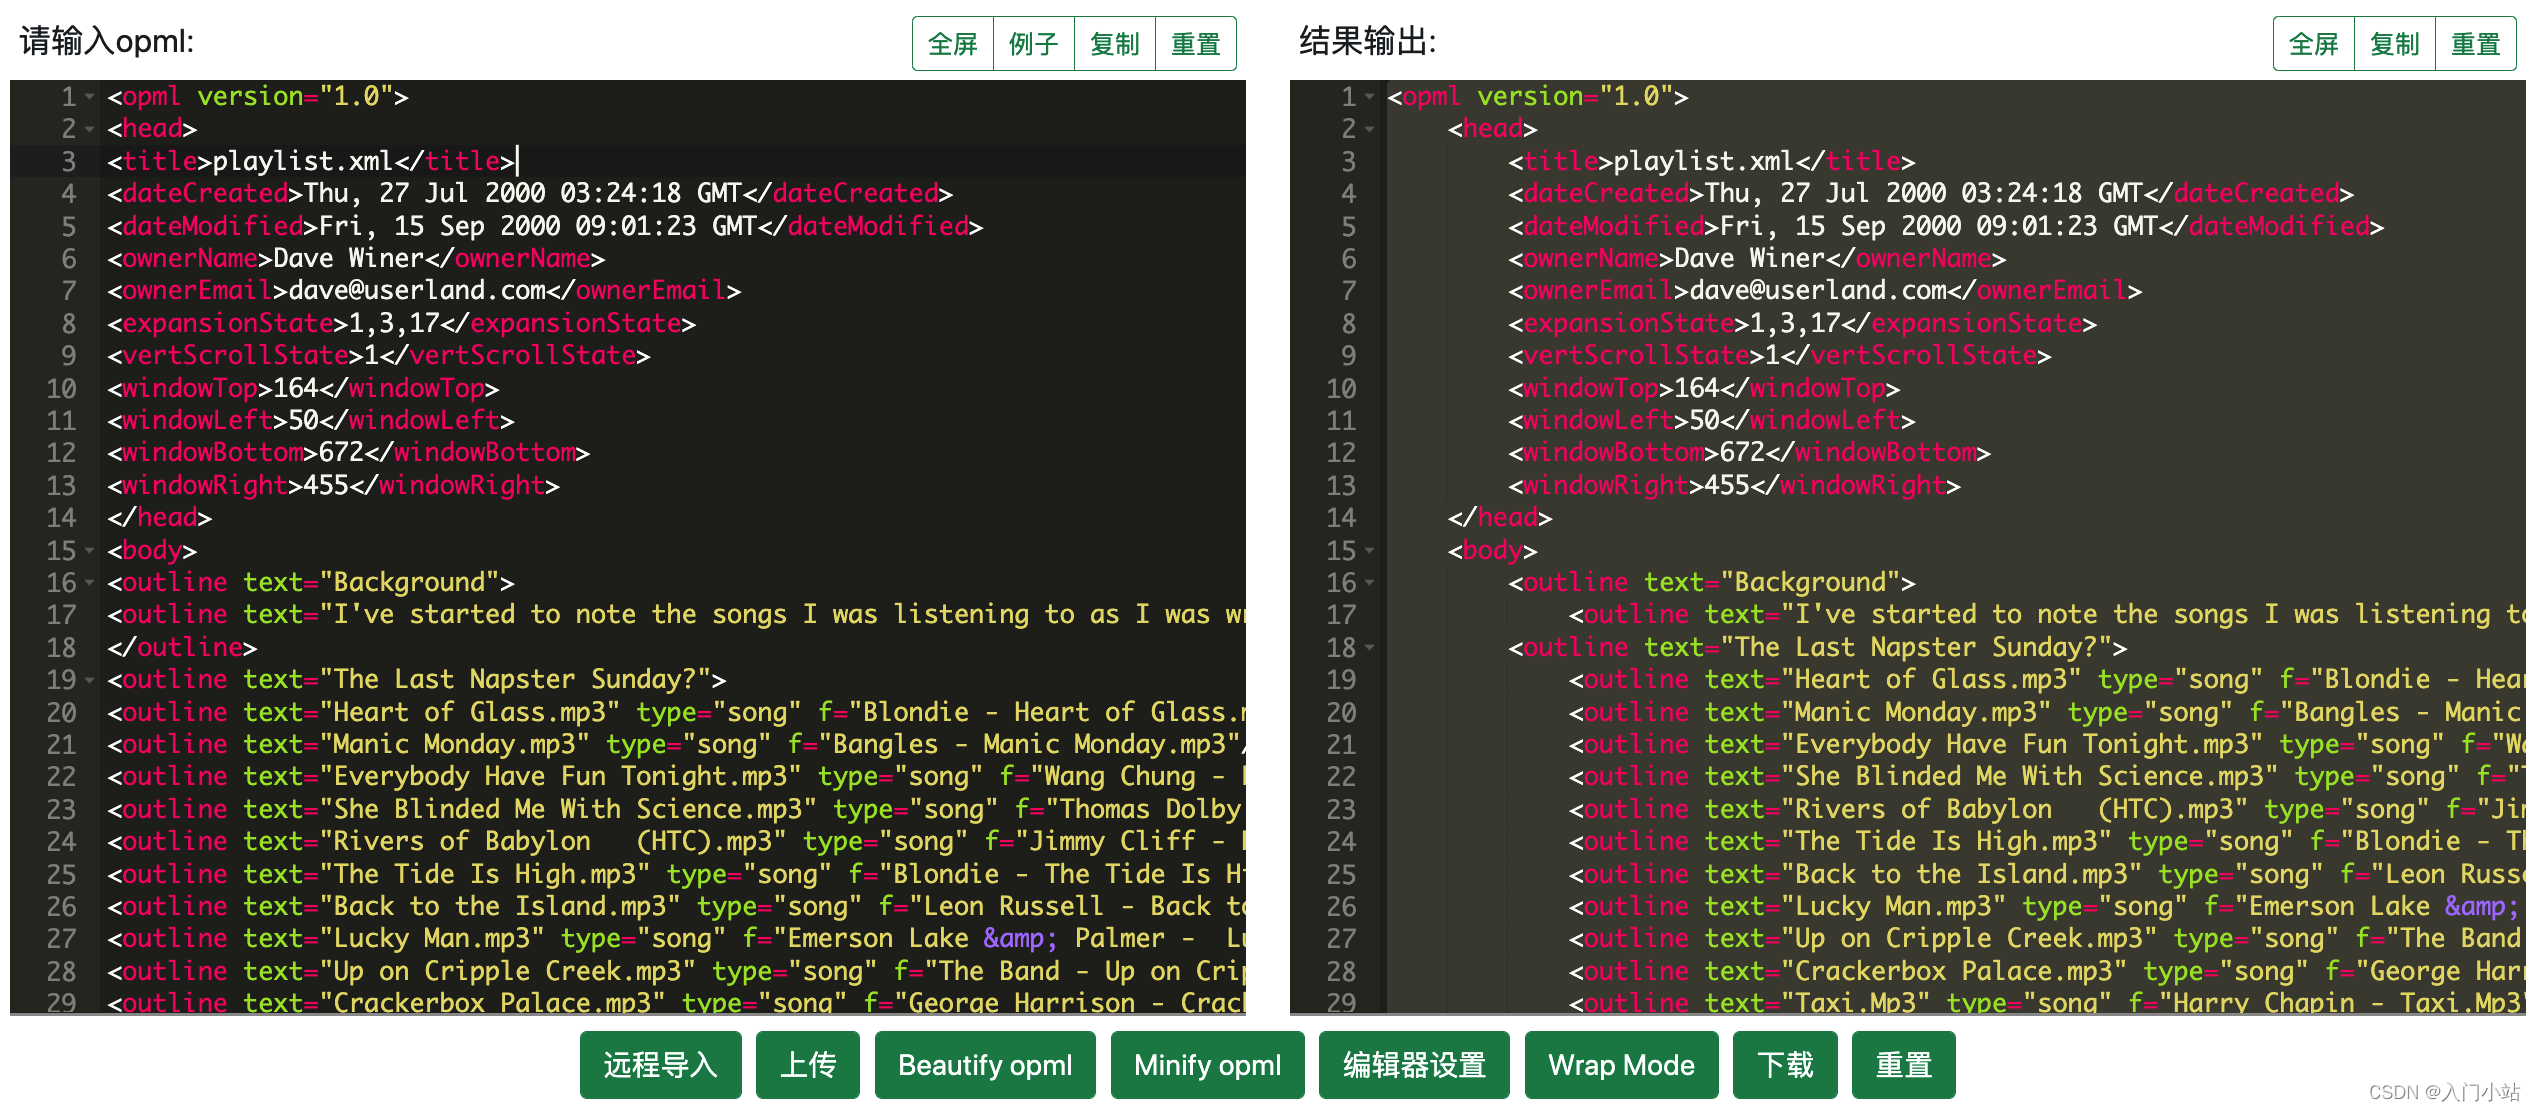Viewport: 2536px width, 1112px height.
Task: Open output panel fullscreen with 全屏
Action: coord(2314,44)
